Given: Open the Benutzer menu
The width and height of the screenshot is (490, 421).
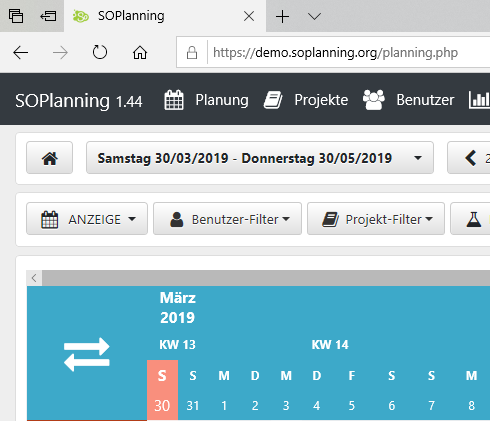Looking at the screenshot, I should click(409, 100).
